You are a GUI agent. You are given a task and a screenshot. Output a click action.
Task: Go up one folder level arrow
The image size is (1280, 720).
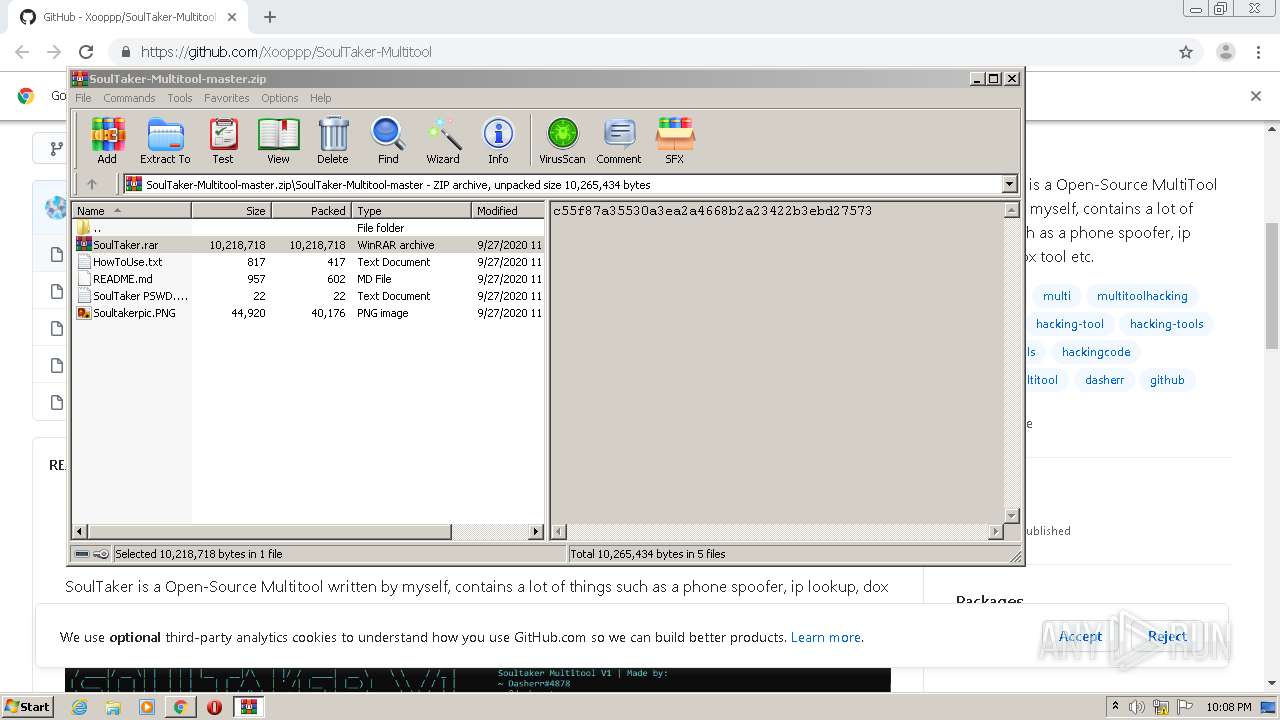pyautogui.click(x=92, y=184)
